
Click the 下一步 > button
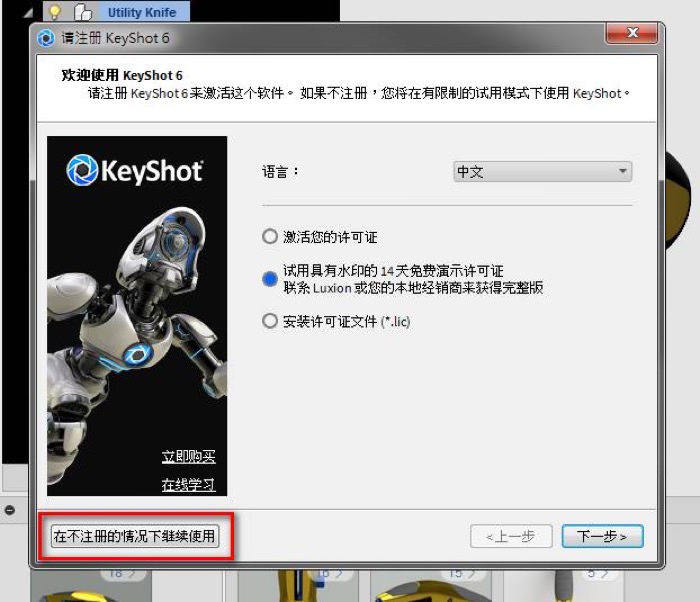coord(602,536)
